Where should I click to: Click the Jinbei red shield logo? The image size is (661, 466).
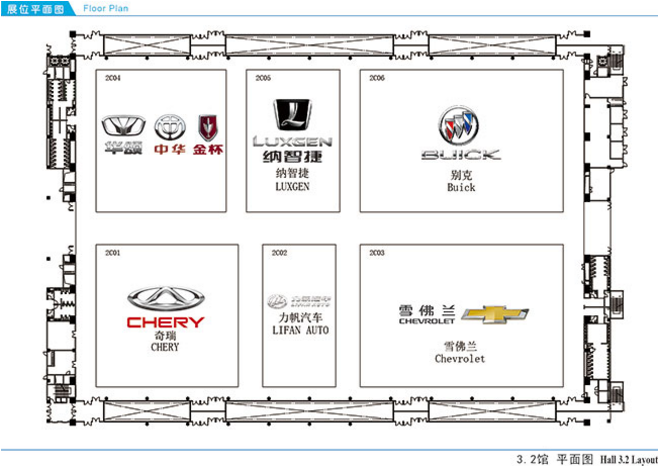pos(208,127)
